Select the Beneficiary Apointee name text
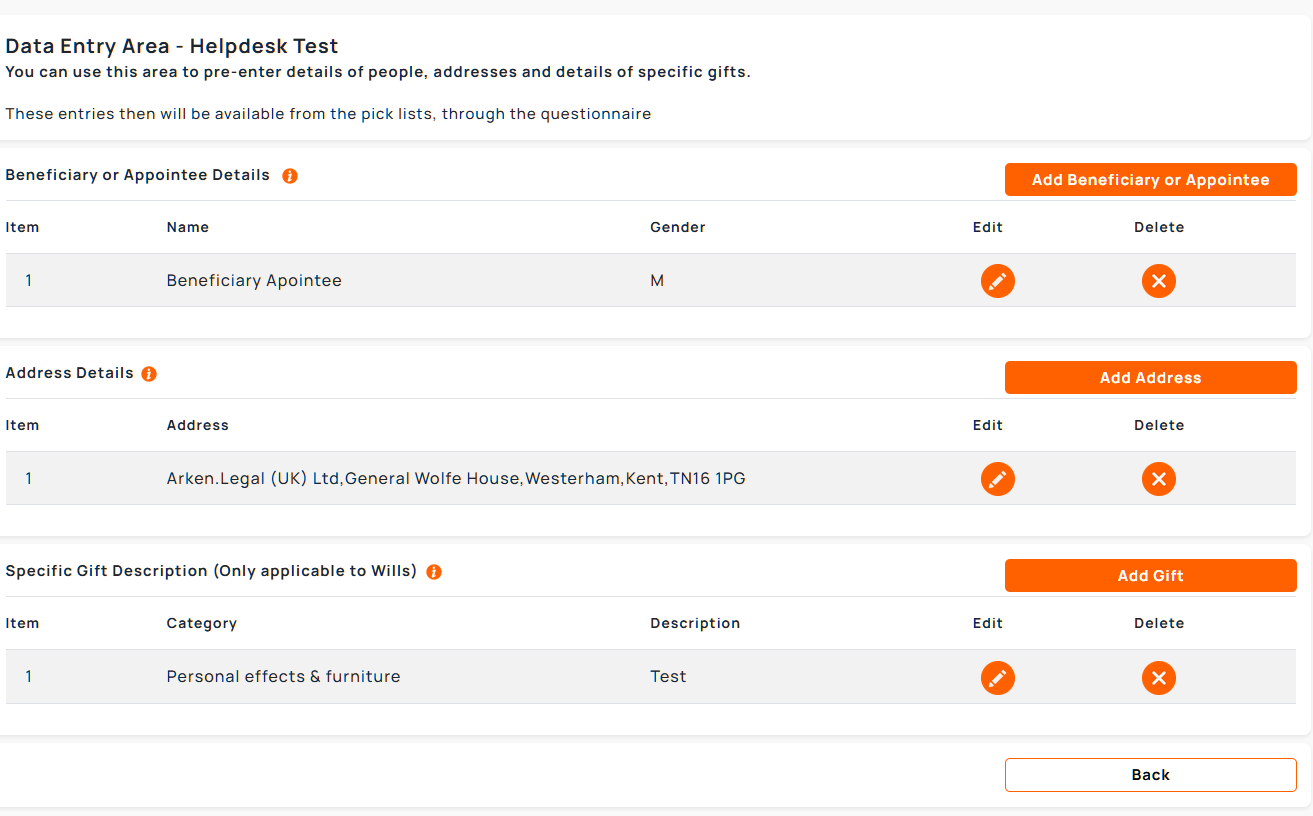This screenshot has height=816, width=1313. coord(254,281)
